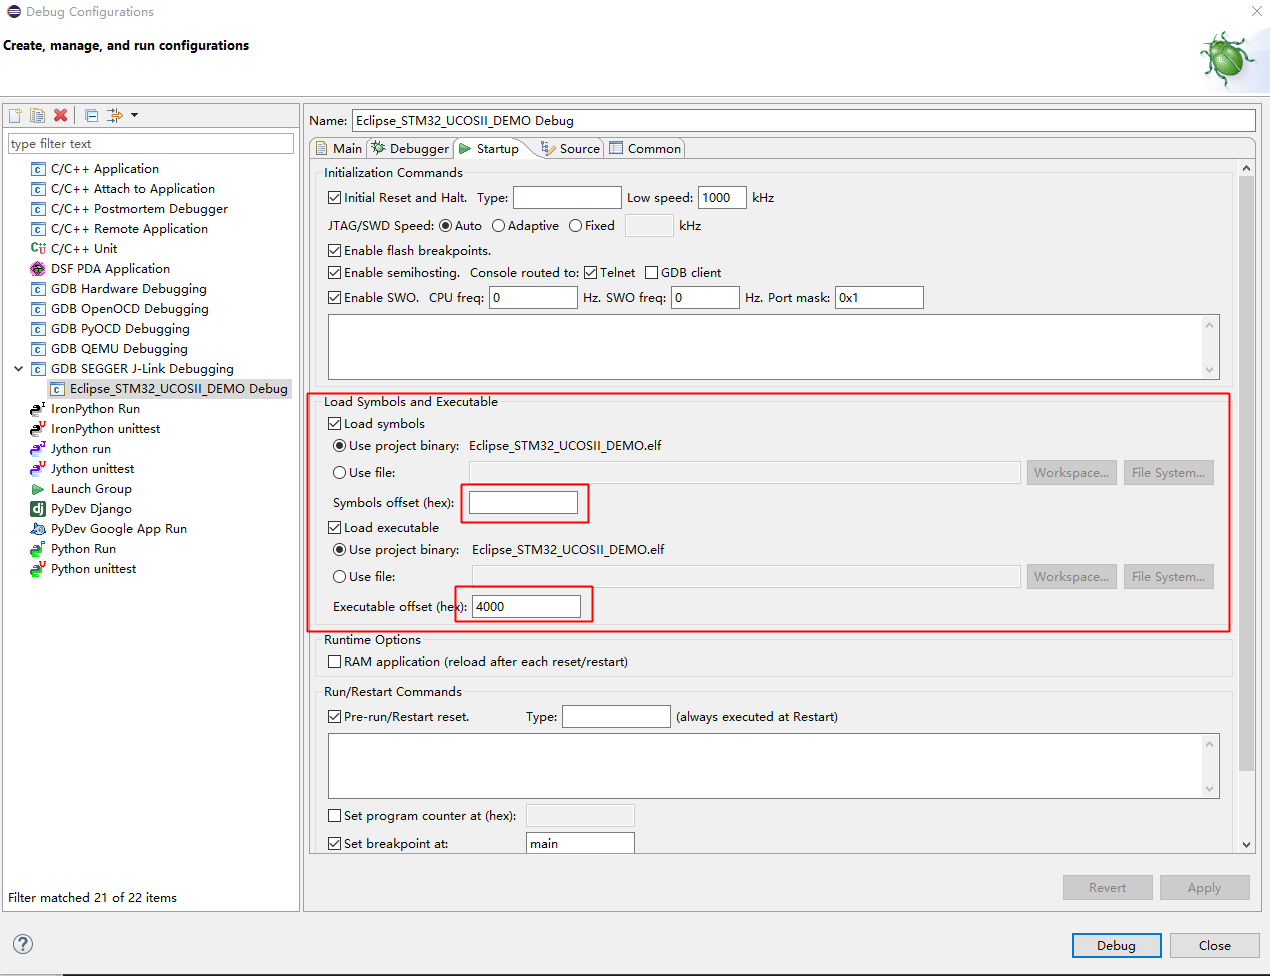Switch to the Debugger tab
Image resolution: width=1270 pixels, height=976 pixels.
[410, 148]
